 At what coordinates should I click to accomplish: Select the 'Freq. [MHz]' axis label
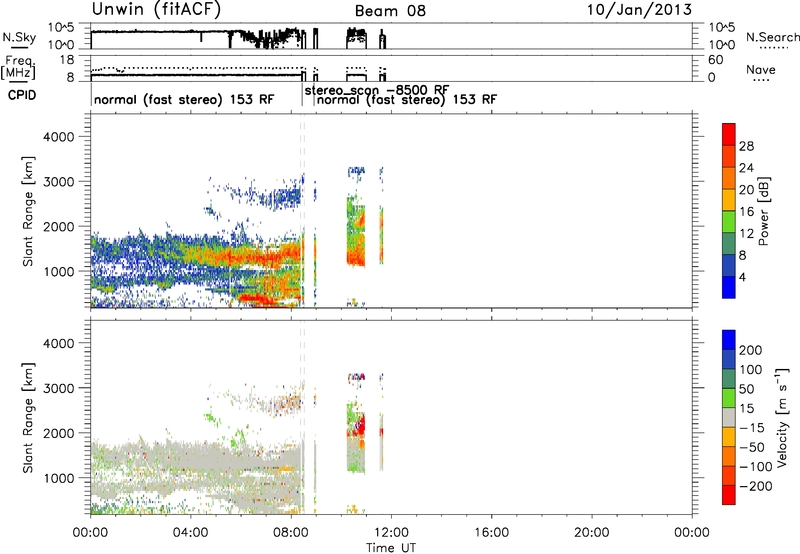coord(18,67)
